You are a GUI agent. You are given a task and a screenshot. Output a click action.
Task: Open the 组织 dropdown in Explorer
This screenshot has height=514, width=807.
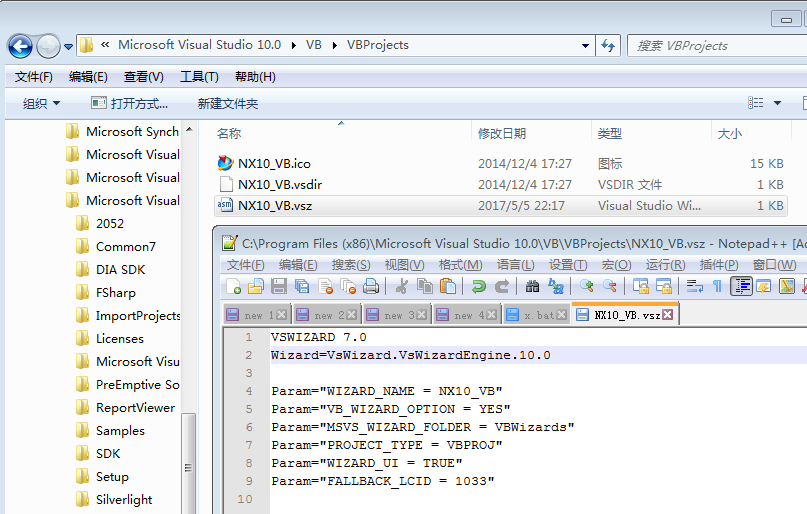click(x=42, y=103)
